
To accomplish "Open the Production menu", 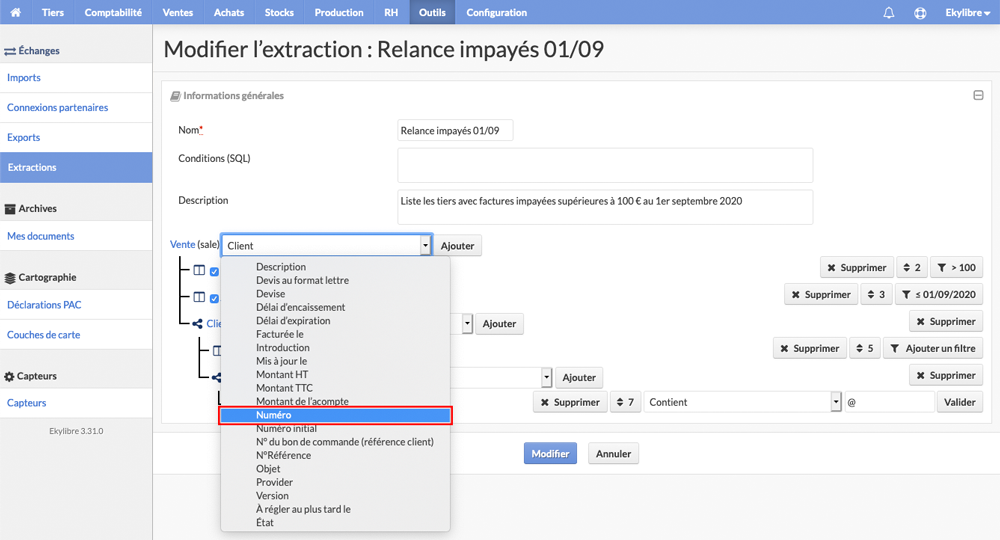I will [x=339, y=12].
